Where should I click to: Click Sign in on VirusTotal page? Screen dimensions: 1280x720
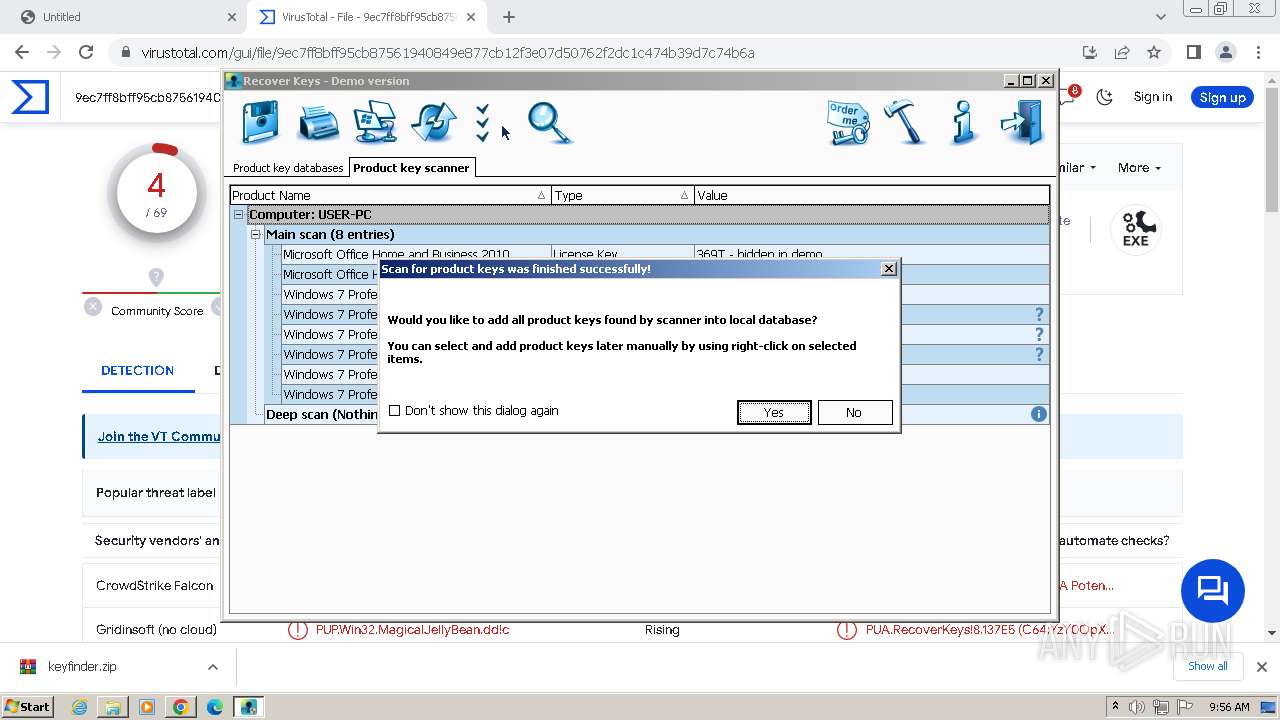pyautogui.click(x=1153, y=97)
